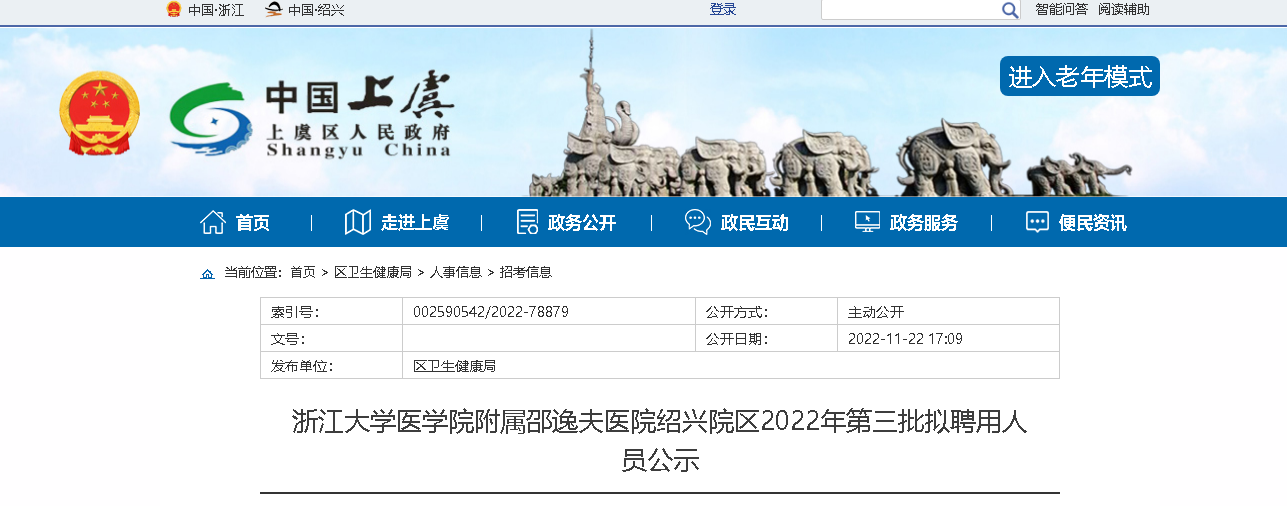Click the message icon beside 便民资讯
This screenshot has width=1287, height=506.
pos(1038,222)
